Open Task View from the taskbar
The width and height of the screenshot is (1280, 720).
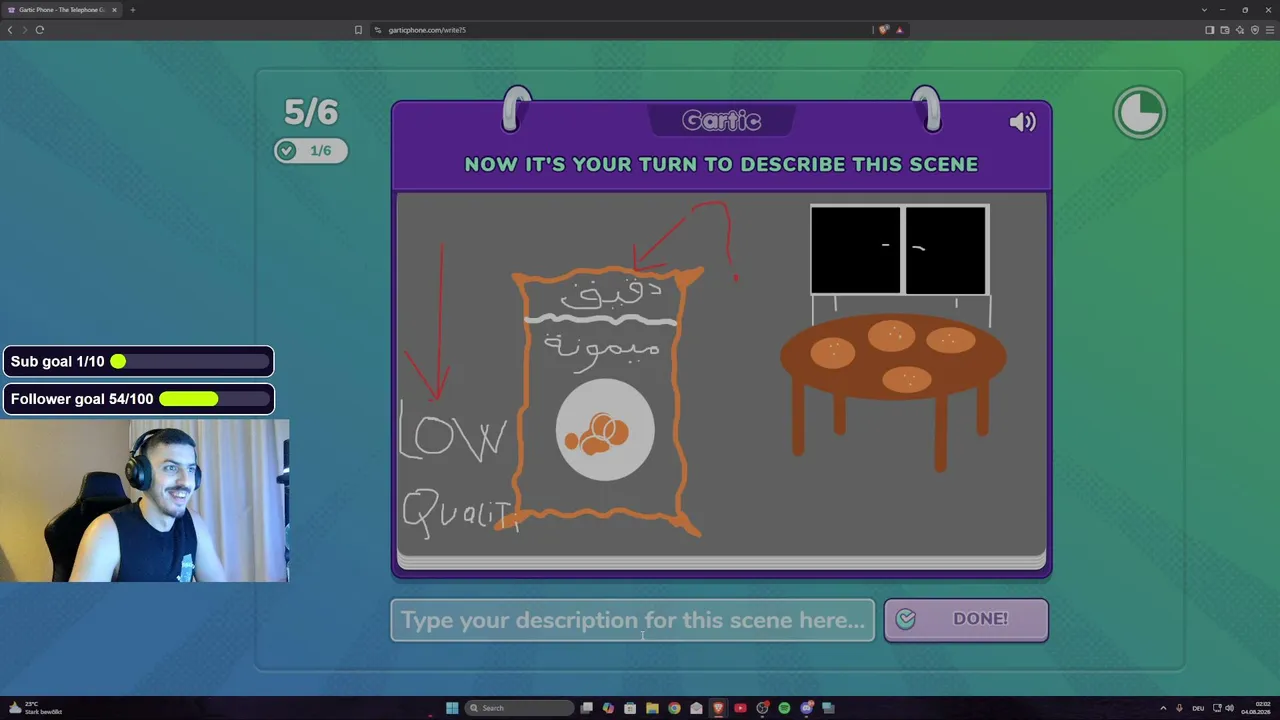[587, 708]
